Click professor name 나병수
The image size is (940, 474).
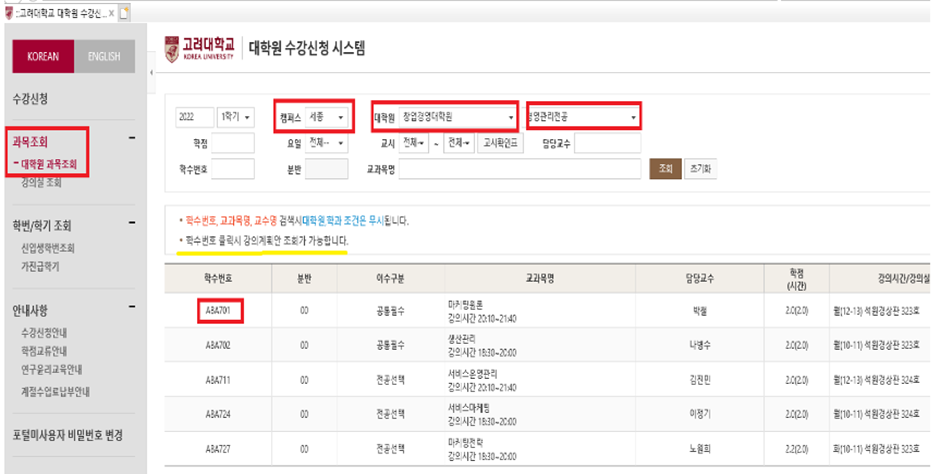[700, 345]
